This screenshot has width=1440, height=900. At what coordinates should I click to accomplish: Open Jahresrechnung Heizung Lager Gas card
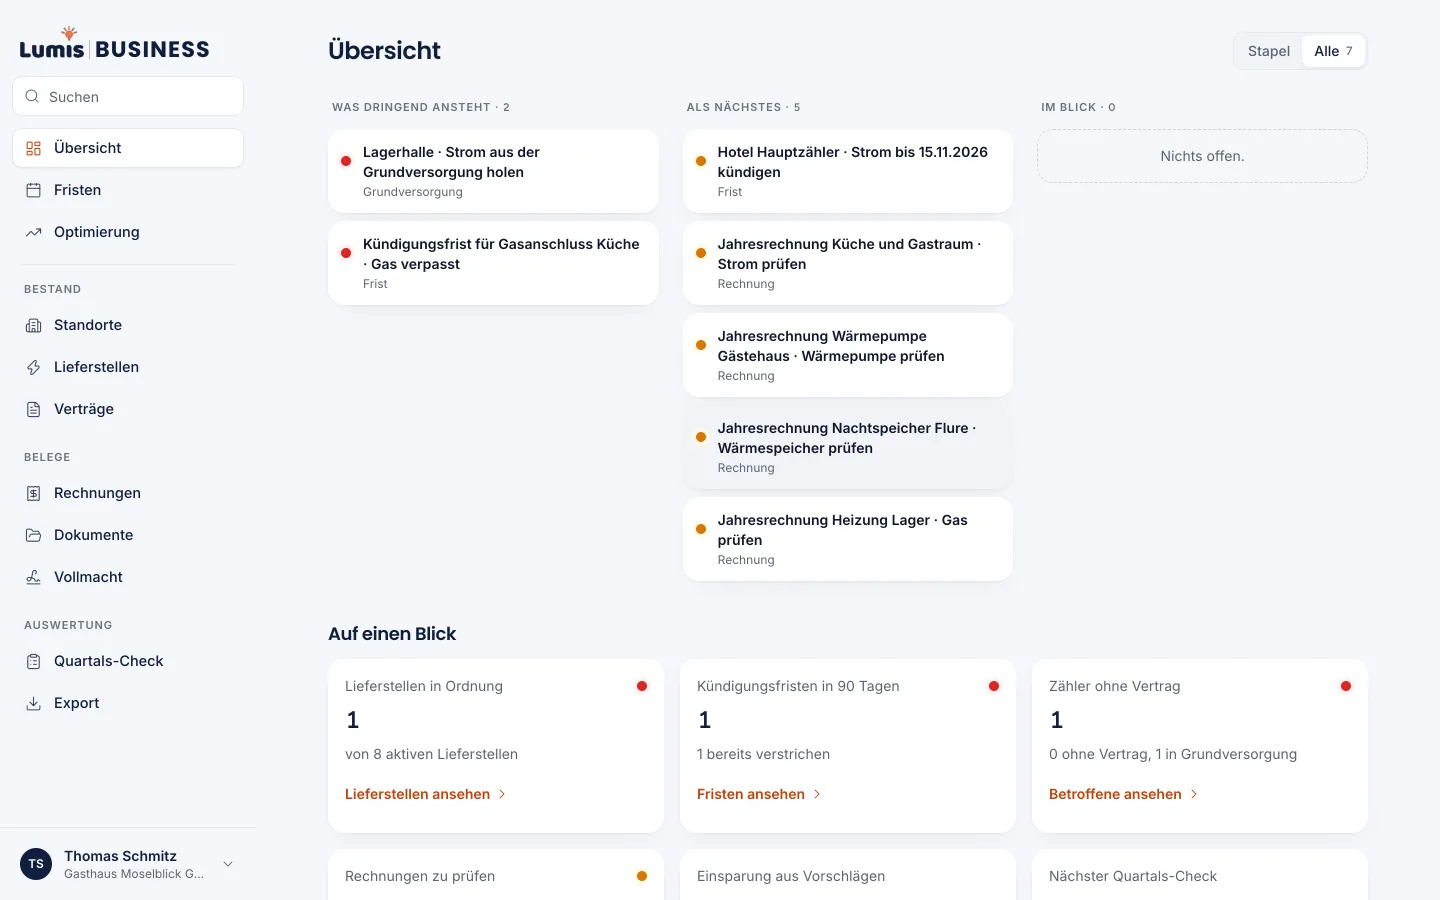(x=848, y=539)
